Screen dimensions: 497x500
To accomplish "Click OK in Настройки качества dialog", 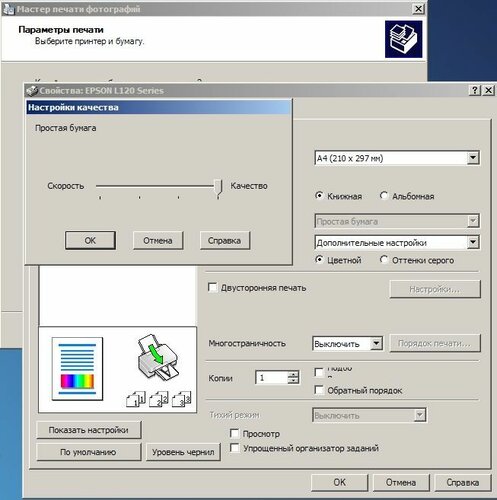I will coord(90,240).
